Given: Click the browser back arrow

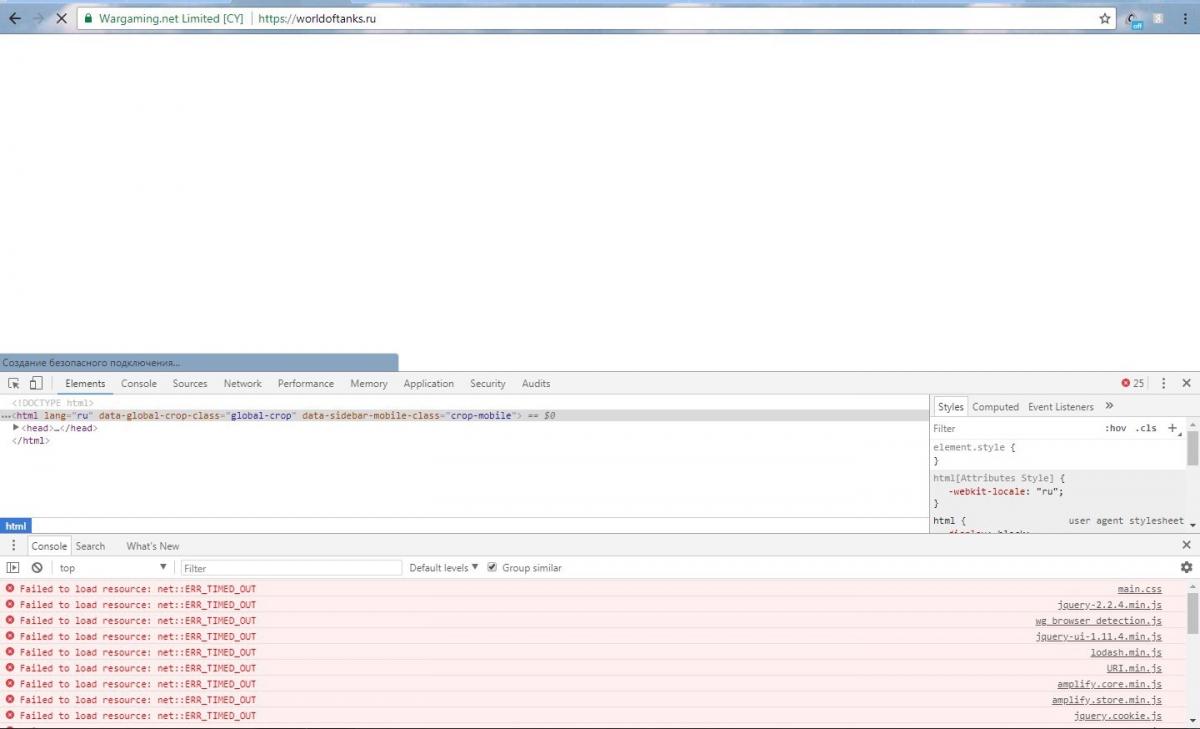Looking at the screenshot, I should tap(15, 18).
